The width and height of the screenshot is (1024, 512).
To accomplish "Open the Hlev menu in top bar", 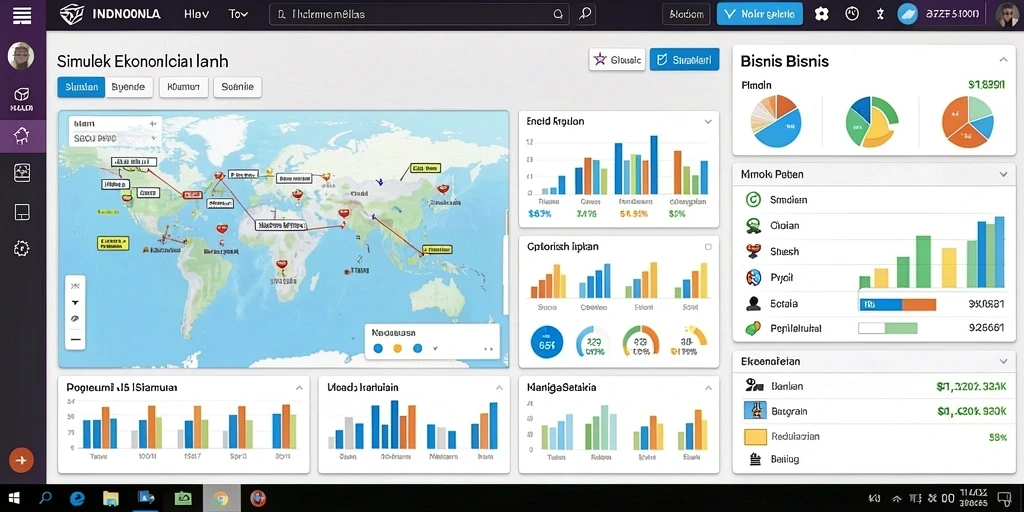I will pyautogui.click(x=197, y=14).
